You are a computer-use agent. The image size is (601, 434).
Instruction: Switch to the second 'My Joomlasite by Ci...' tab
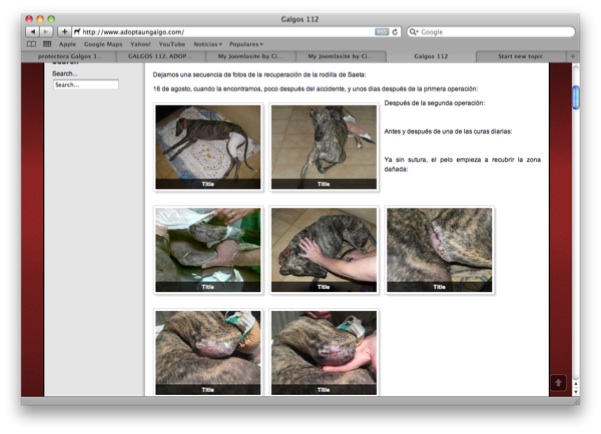coord(341,56)
